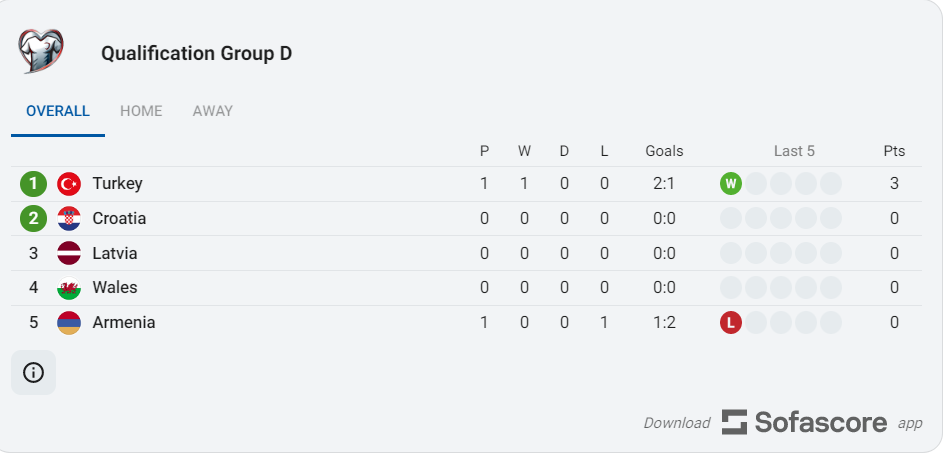Open the Turkey team link
The height and width of the screenshot is (458, 944).
tap(117, 184)
